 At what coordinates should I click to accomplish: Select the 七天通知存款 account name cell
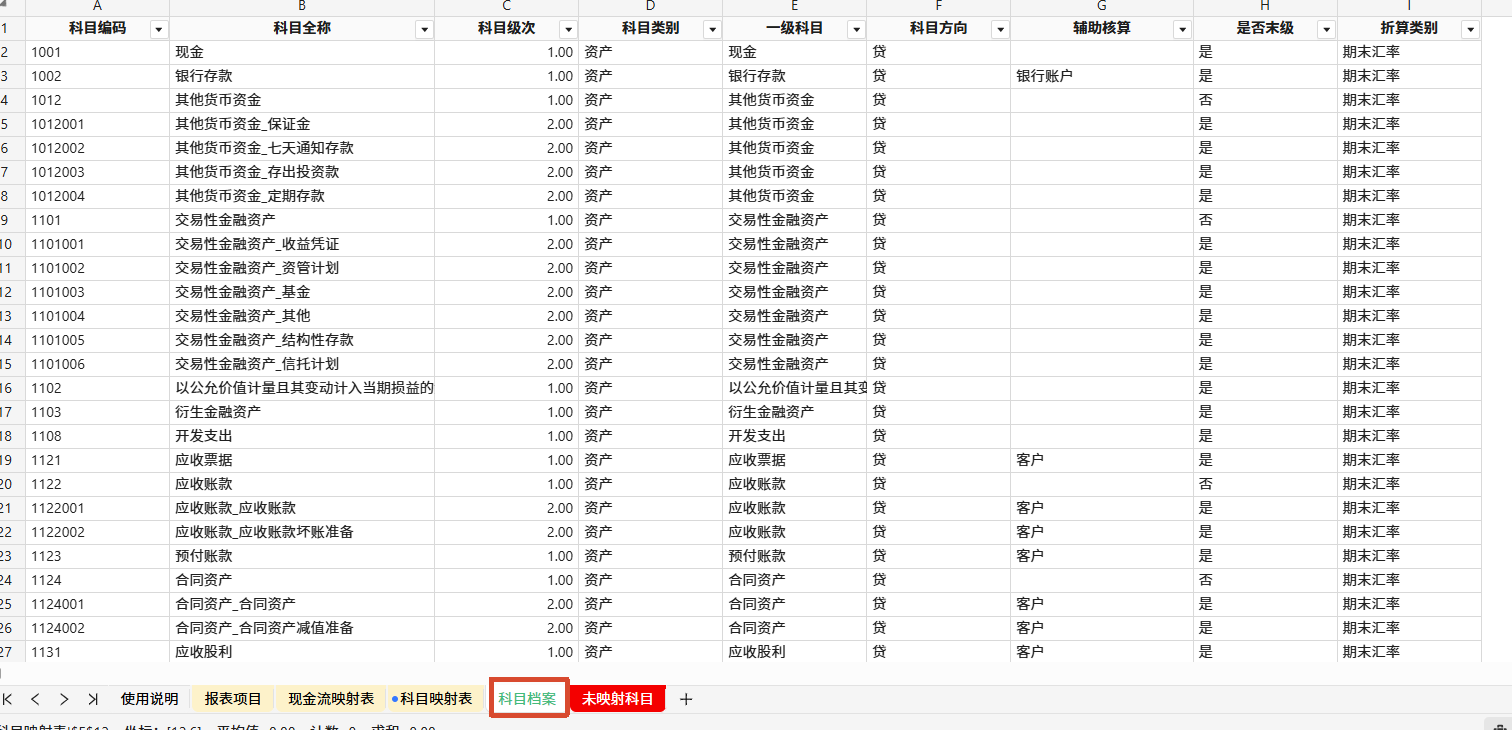(x=302, y=148)
